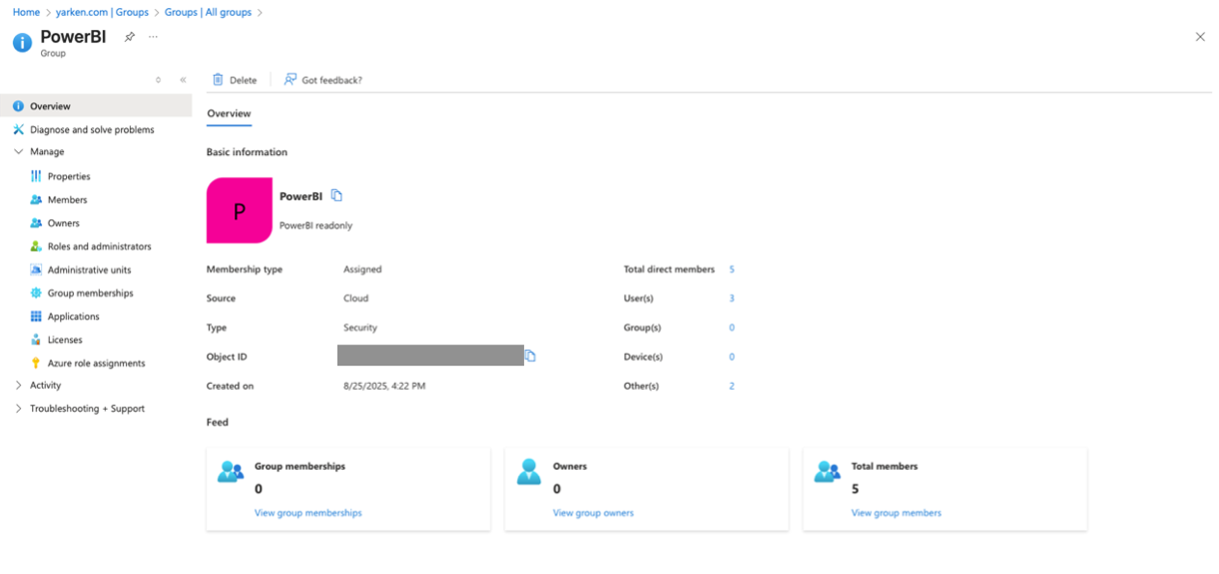Click the Overview info icon in sidebar
Screen dimensions: 1219x574
[x=18, y=106]
